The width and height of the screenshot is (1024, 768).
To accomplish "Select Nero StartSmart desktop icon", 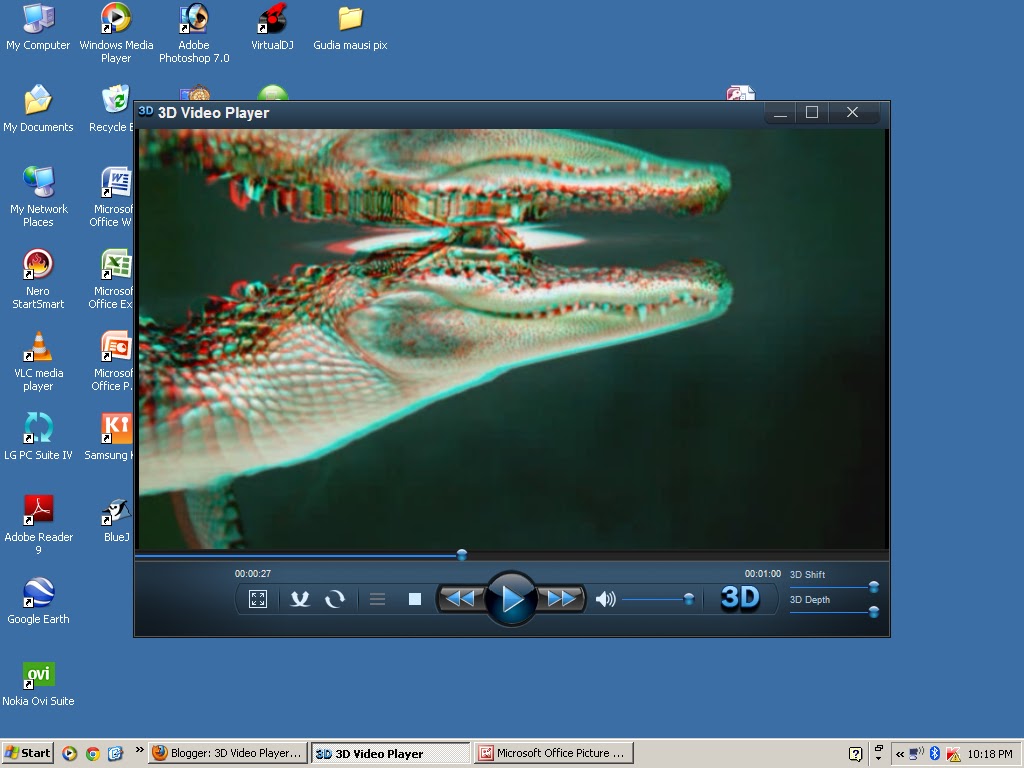I will 38,279.
